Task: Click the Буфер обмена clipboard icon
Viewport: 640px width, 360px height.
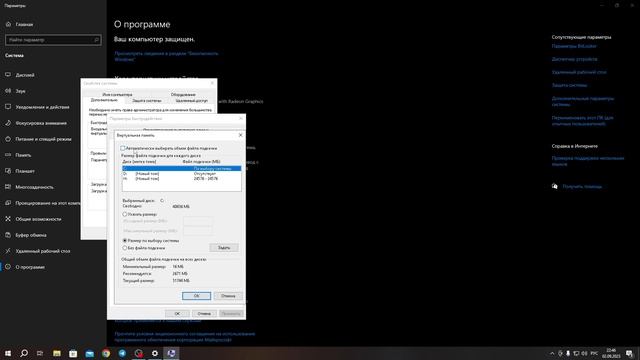Action: [8, 235]
